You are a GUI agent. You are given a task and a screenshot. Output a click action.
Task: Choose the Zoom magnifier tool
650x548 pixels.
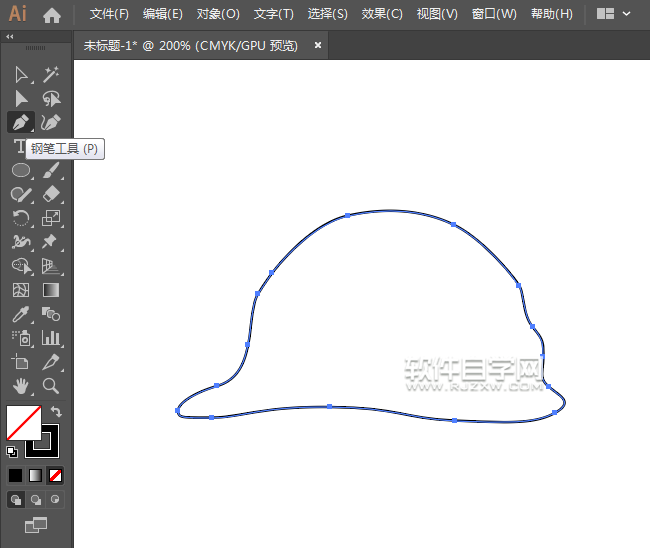pos(52,386)
